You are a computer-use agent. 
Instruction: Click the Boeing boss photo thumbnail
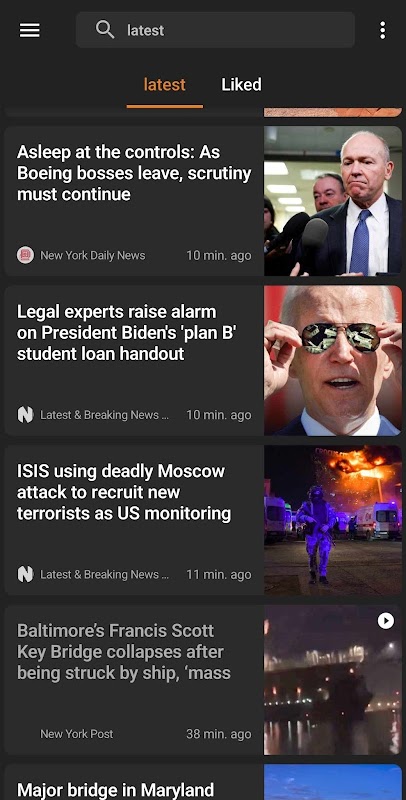pyautogui.click(x=333, y=201)
